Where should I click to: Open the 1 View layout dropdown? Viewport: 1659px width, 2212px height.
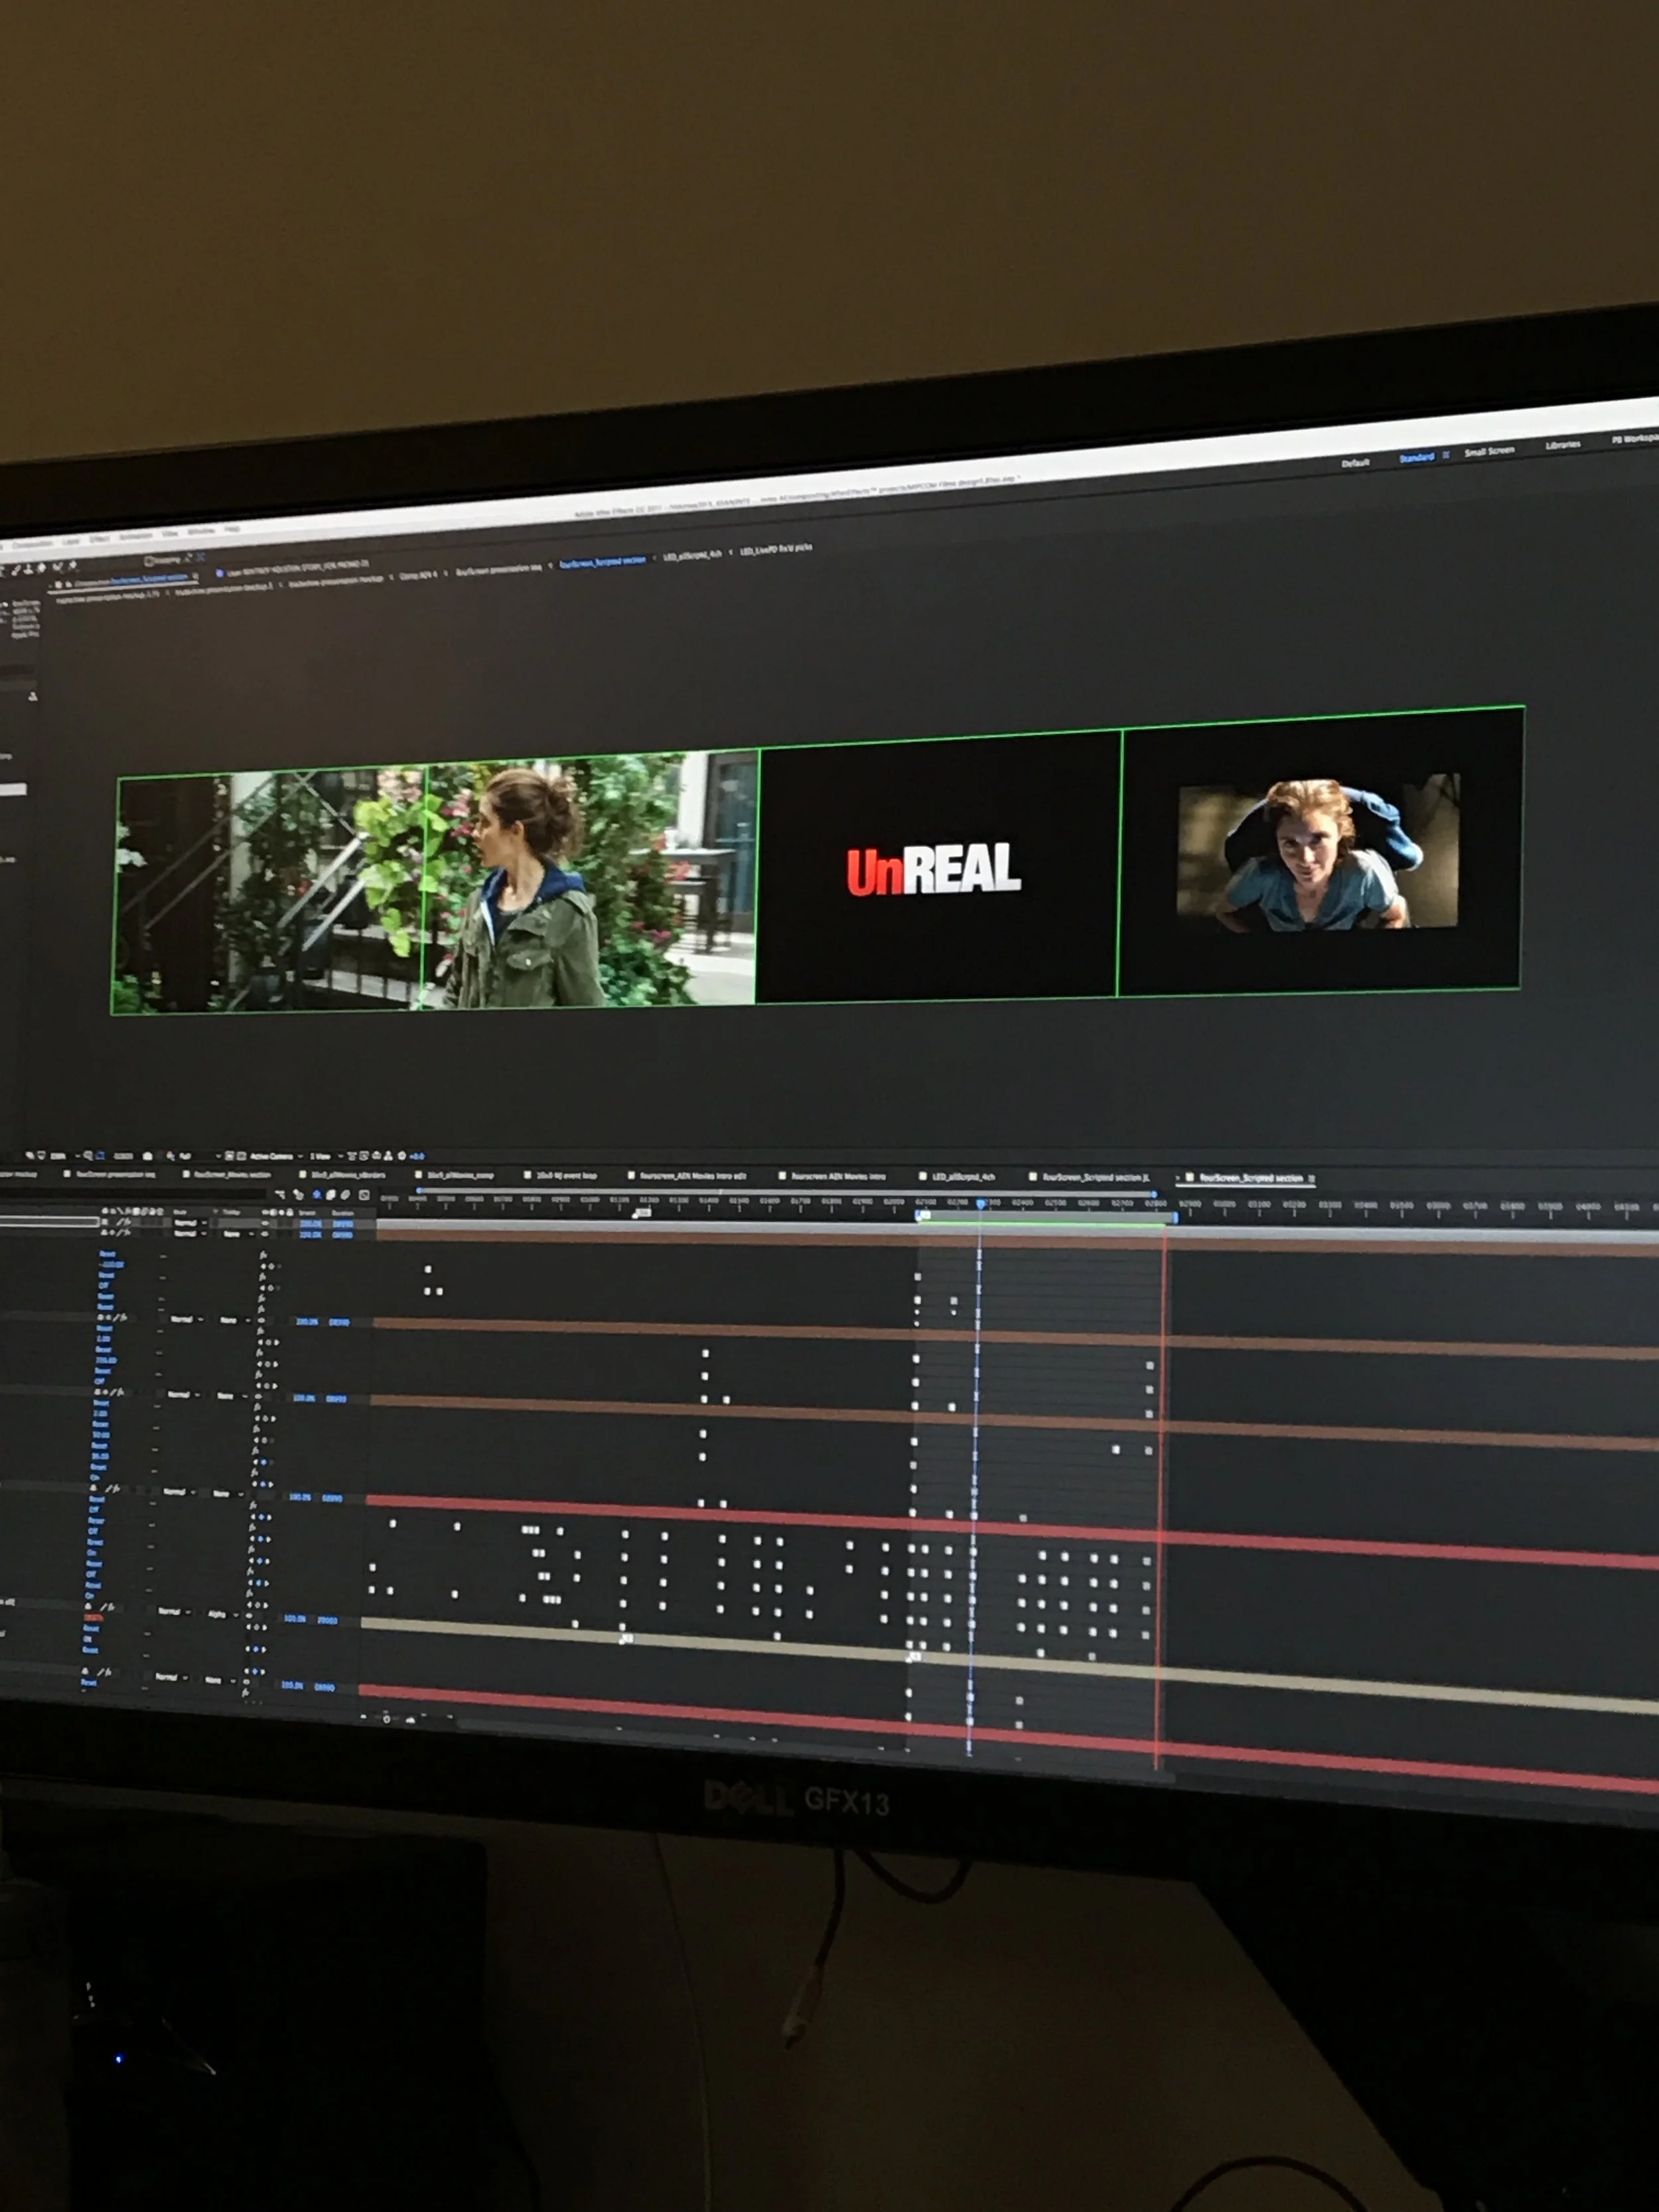click(x=326, y=1157)
